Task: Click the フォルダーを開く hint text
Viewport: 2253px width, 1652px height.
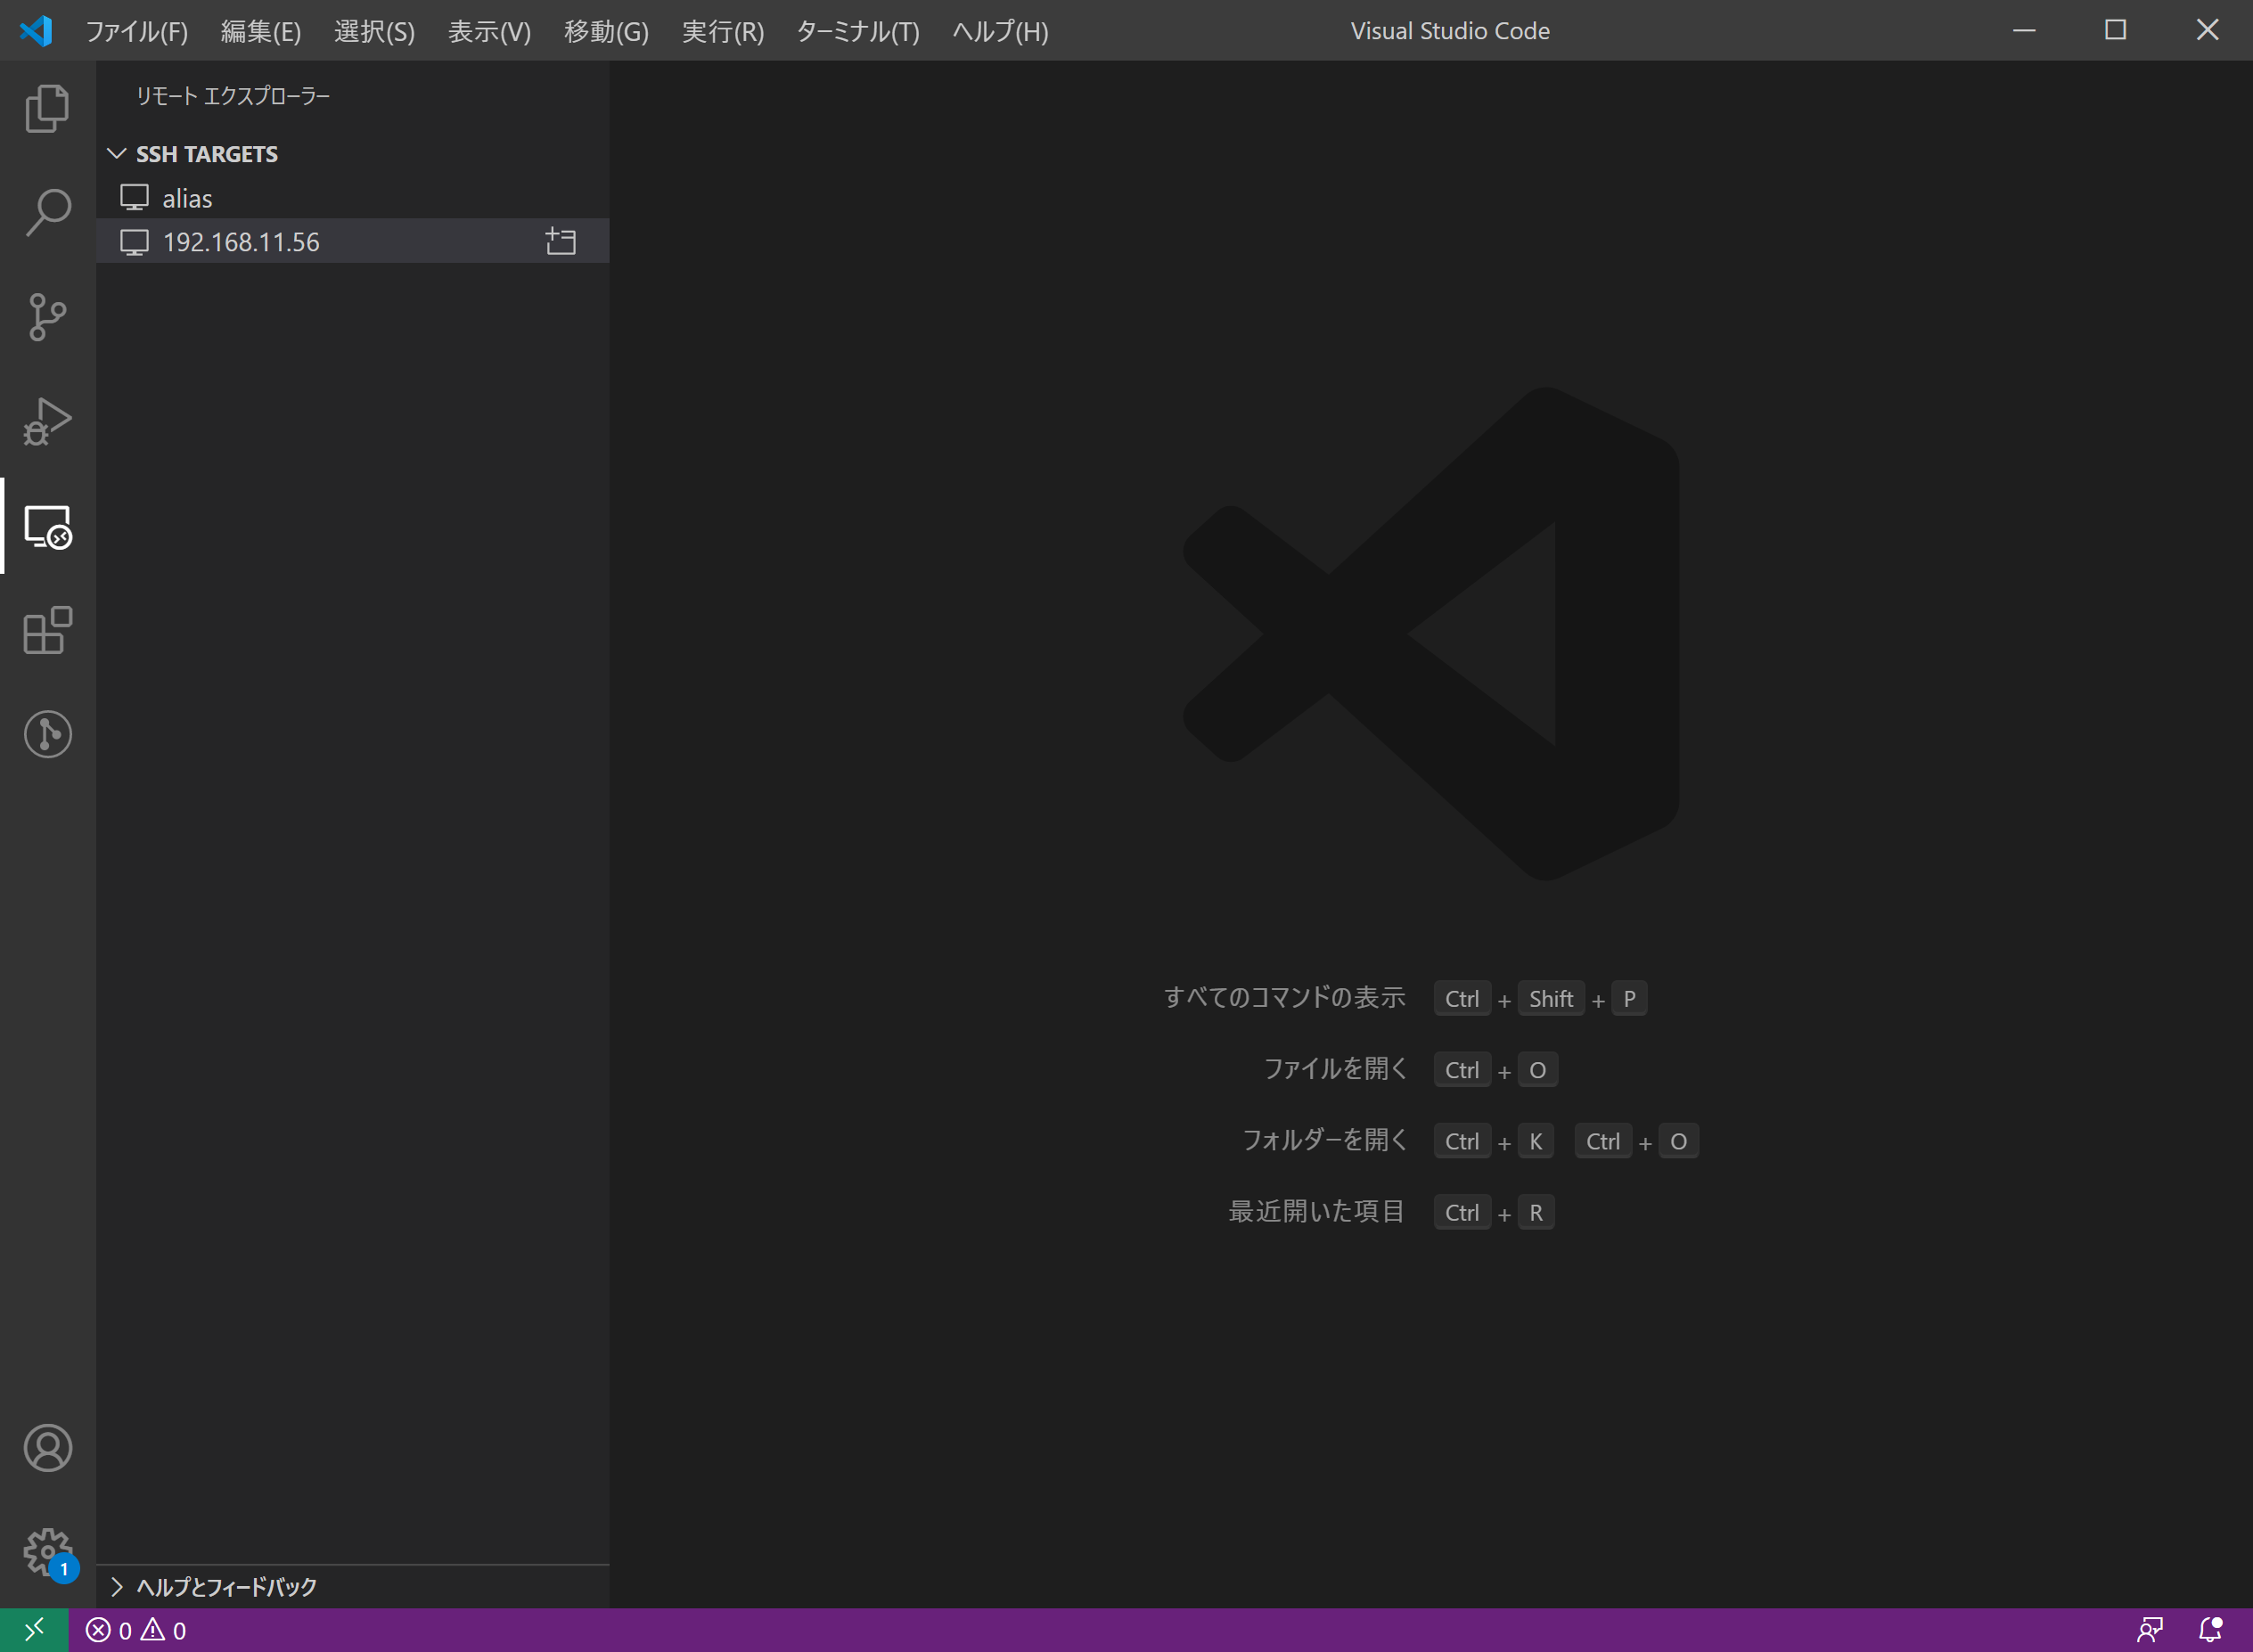Action: [x=1324, y=1140]
